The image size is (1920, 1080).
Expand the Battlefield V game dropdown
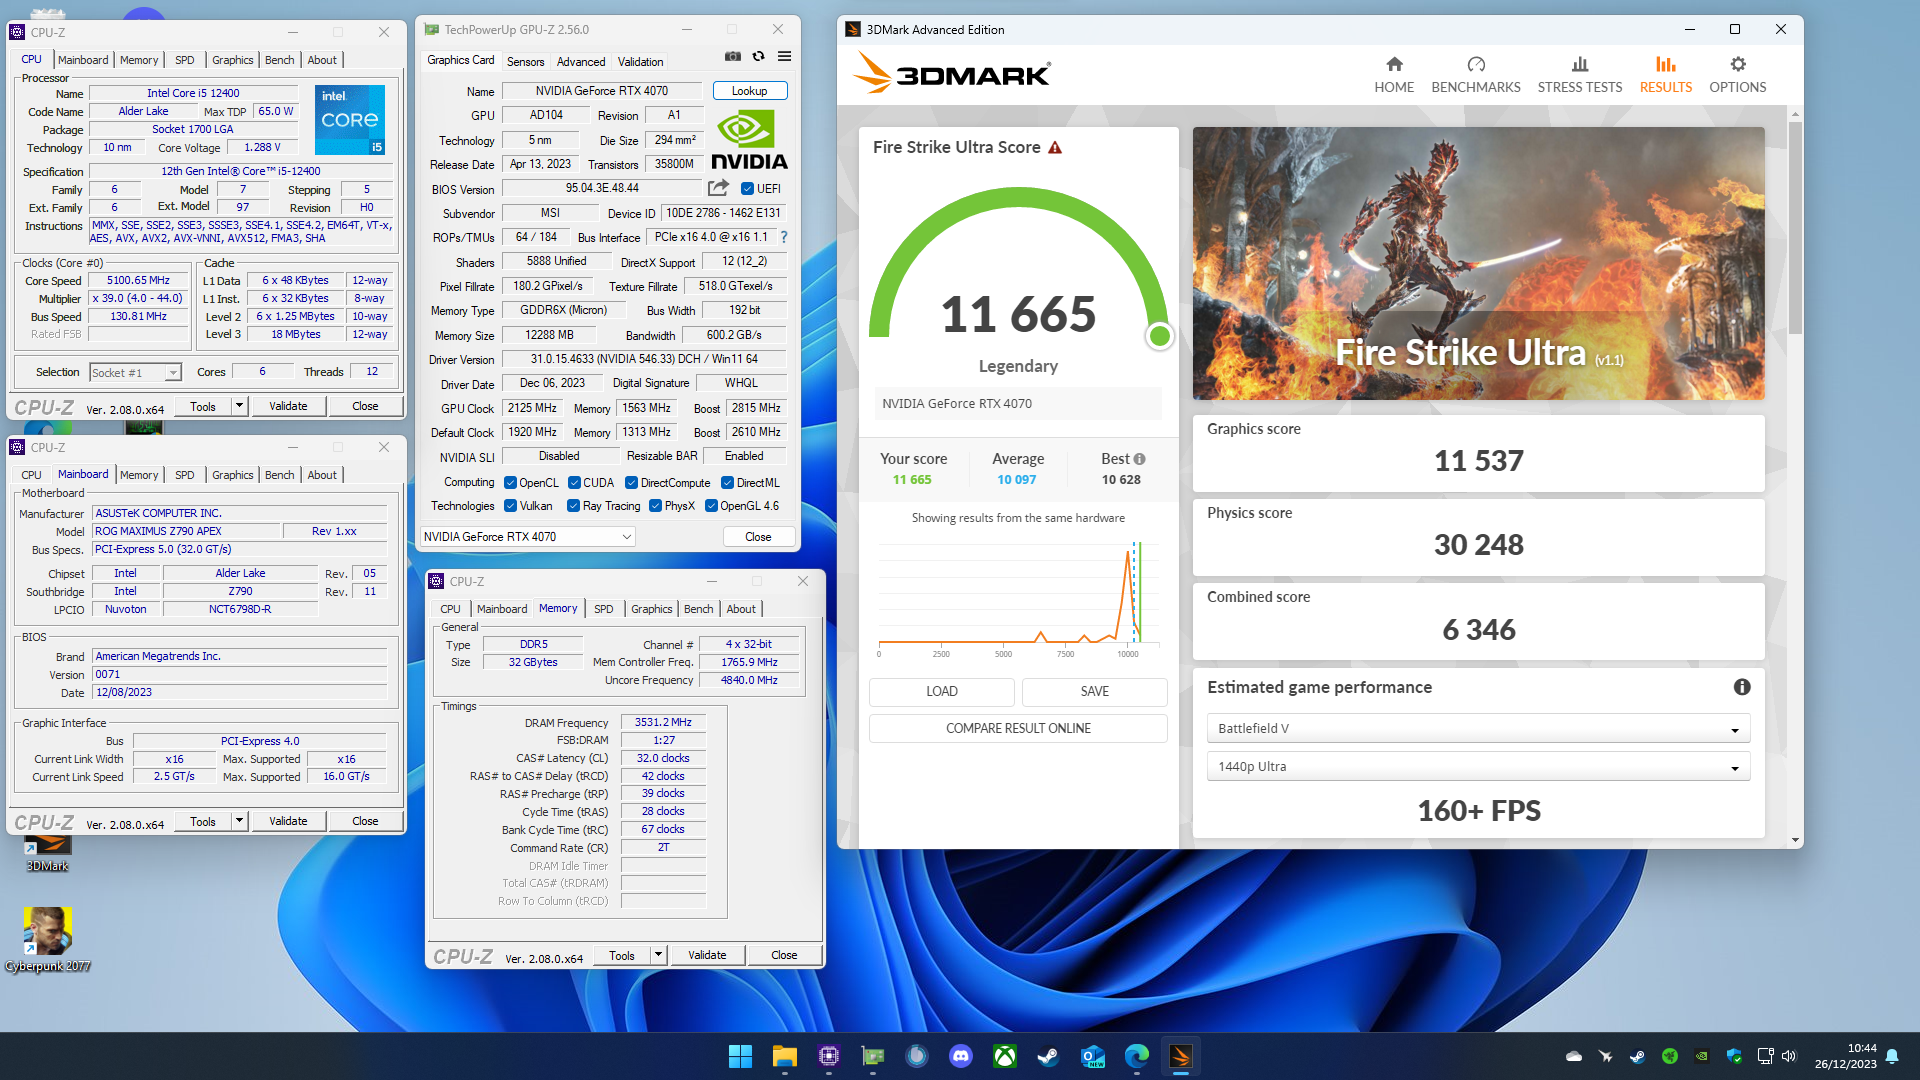click(1478, 728)
